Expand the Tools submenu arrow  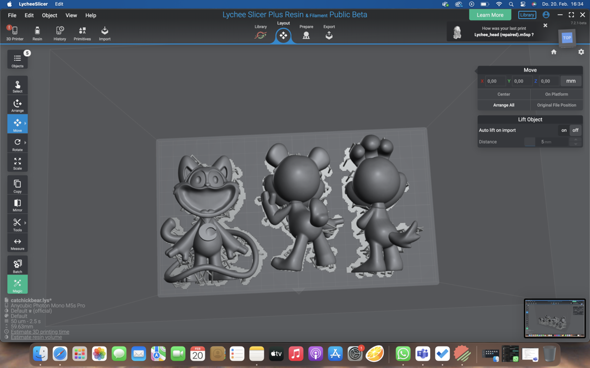(x=25, y=223)
